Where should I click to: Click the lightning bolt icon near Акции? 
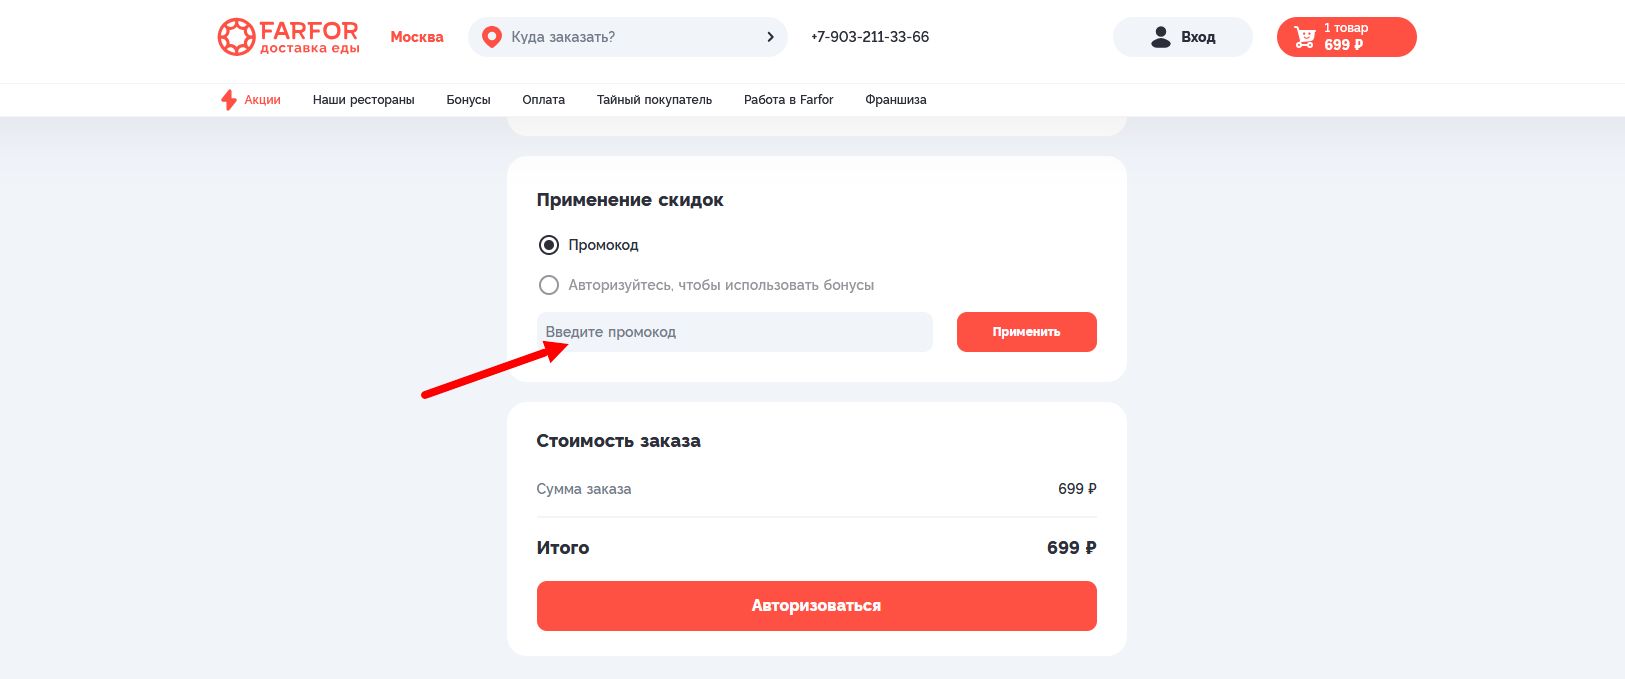(x=227, y=99)
